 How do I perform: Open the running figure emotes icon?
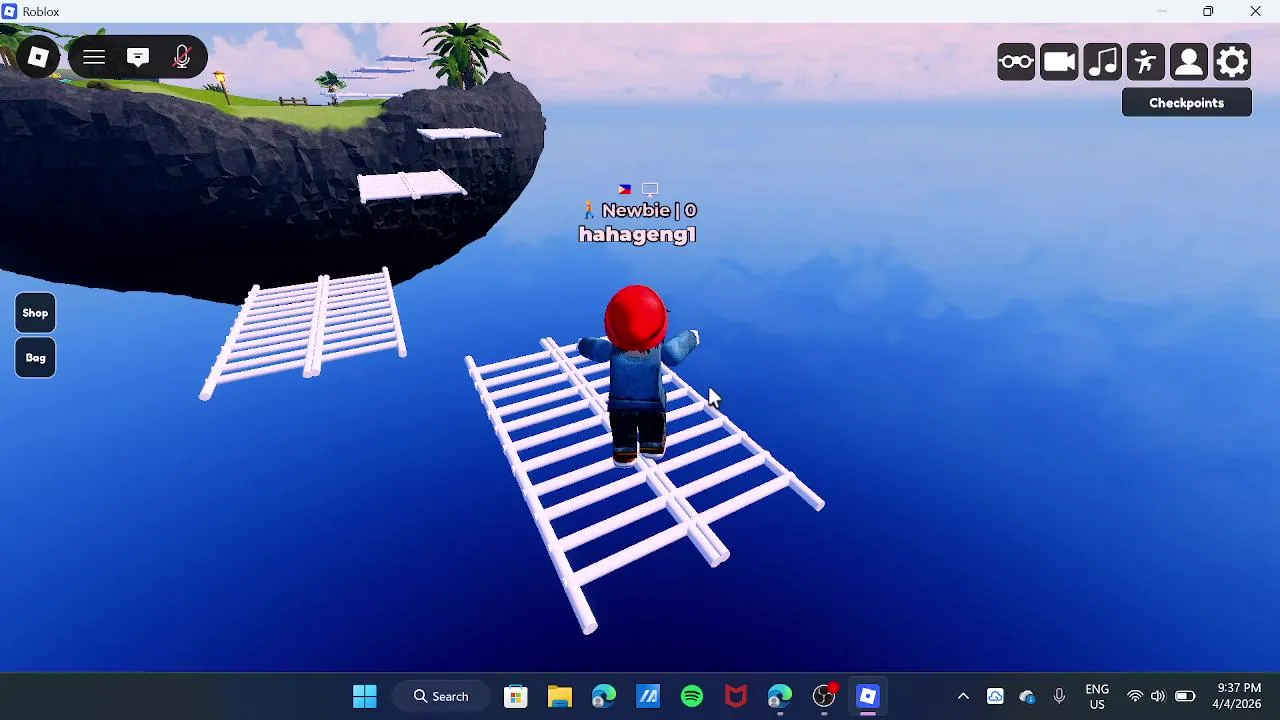(x=1146, y=62)
